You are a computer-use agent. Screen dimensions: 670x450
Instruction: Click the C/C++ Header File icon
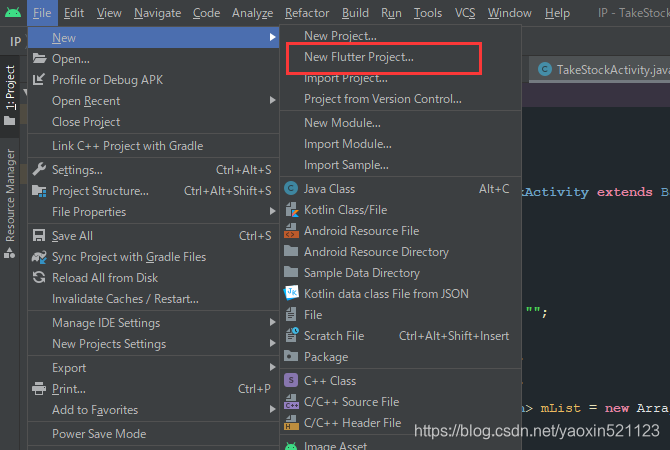point(291,422)
